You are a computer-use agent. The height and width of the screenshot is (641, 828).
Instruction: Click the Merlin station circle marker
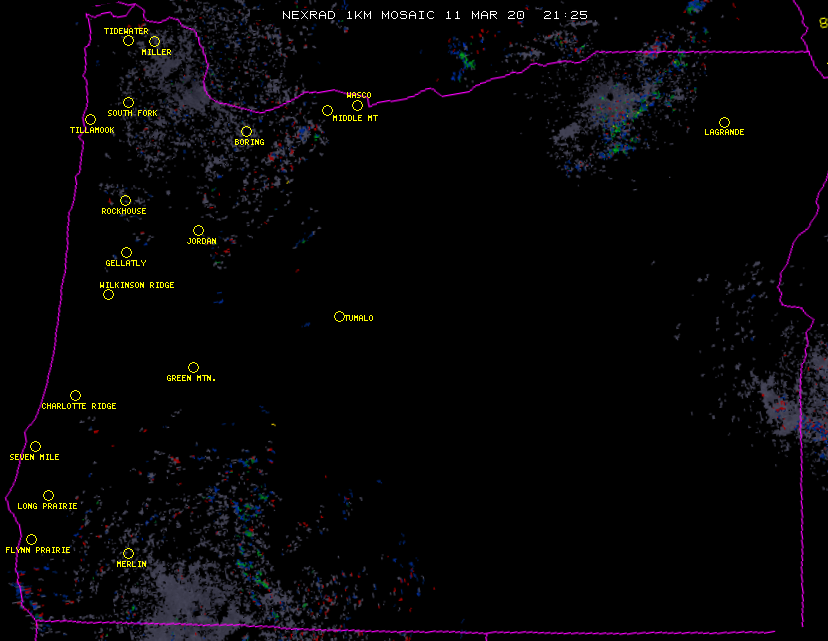click(x=128, y=554)
